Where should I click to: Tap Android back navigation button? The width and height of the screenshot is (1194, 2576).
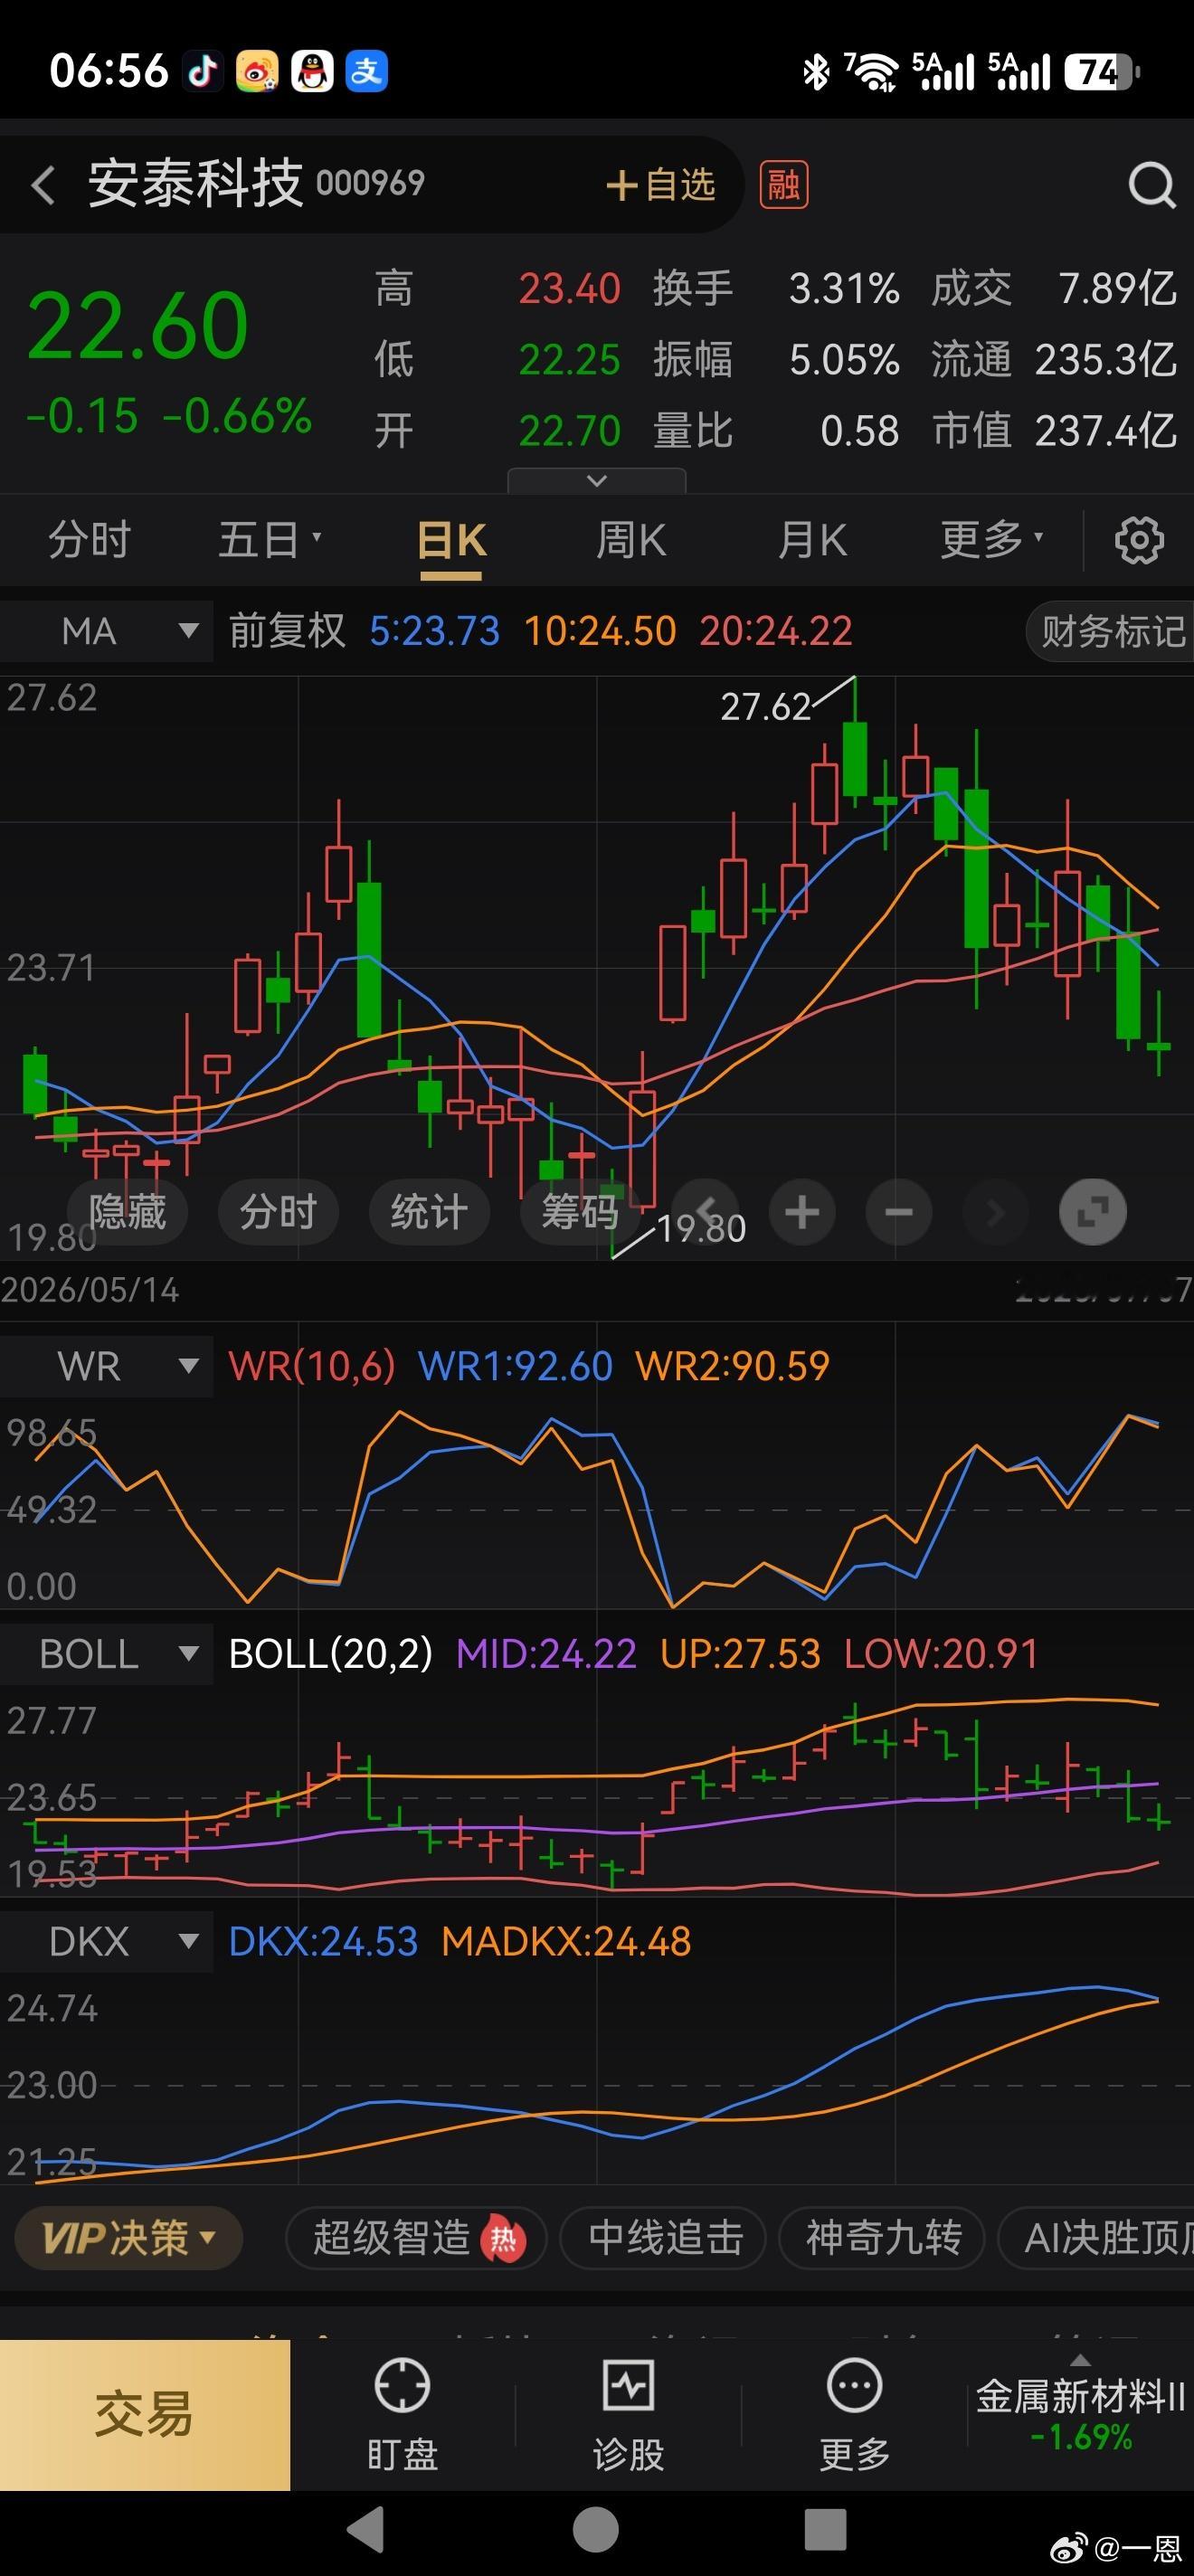[x=367, y=2530]
